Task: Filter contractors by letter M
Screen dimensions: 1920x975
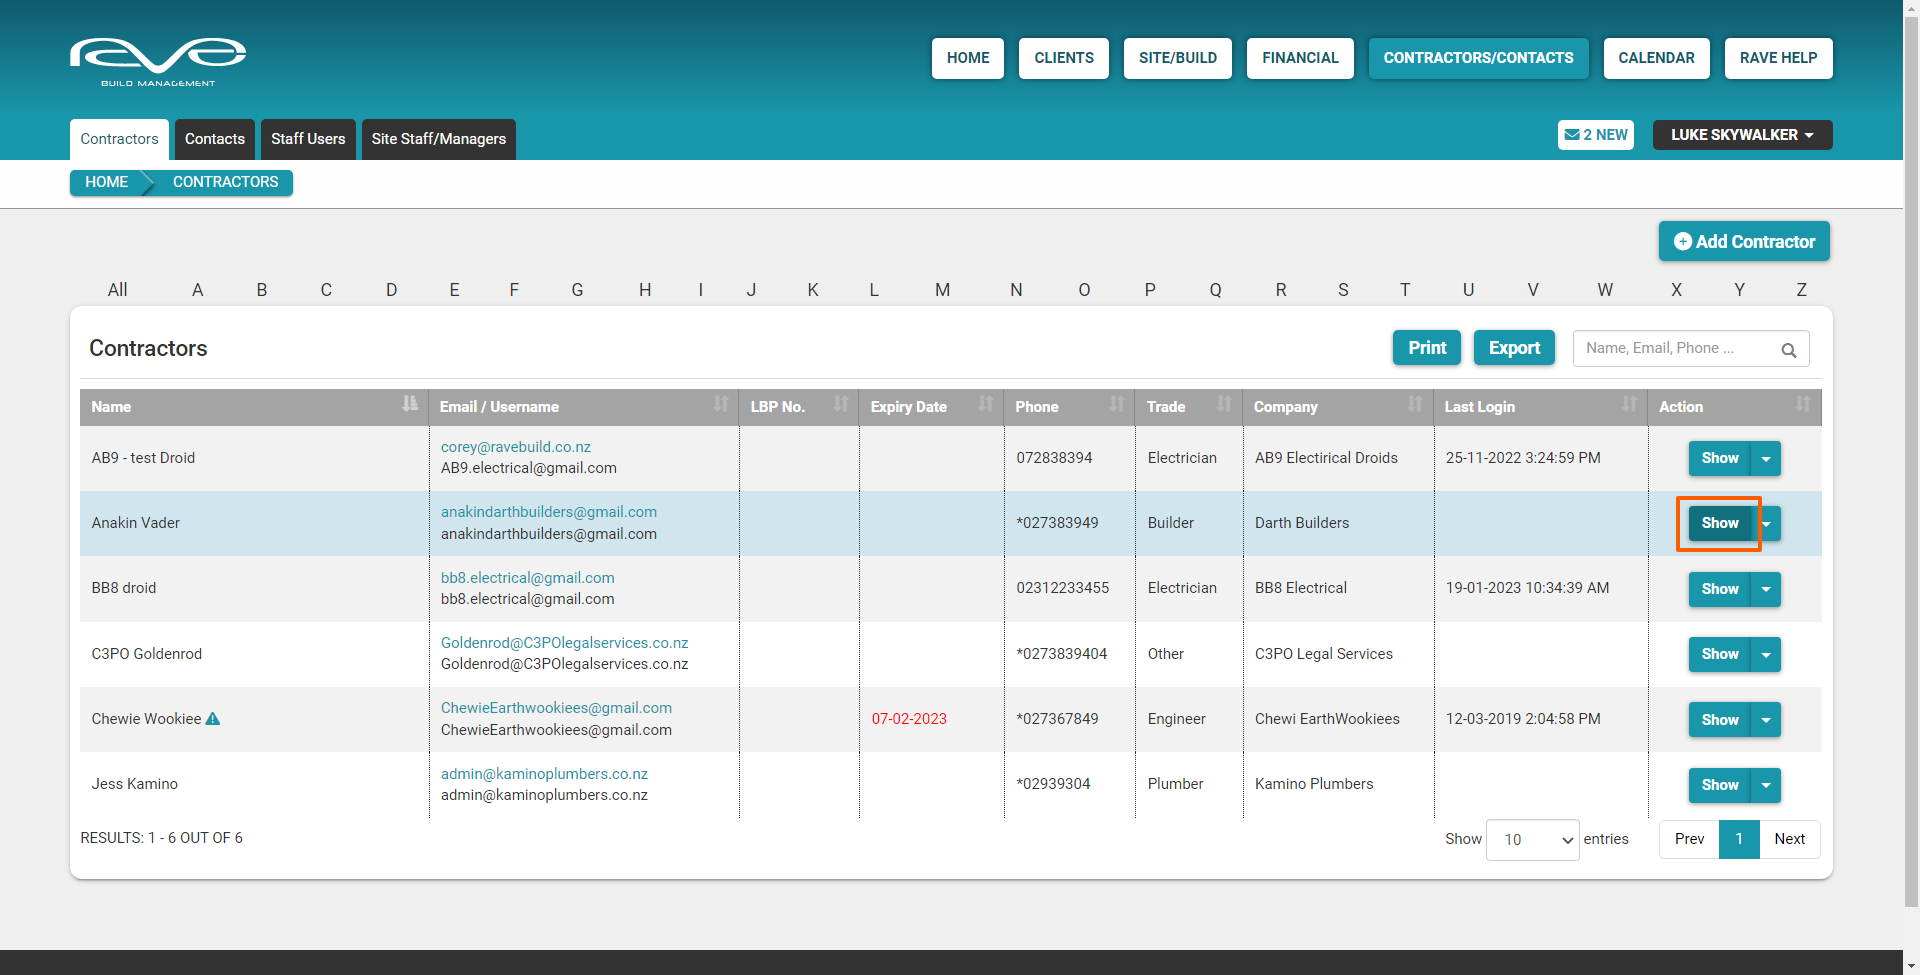Action: pos(942,290)
